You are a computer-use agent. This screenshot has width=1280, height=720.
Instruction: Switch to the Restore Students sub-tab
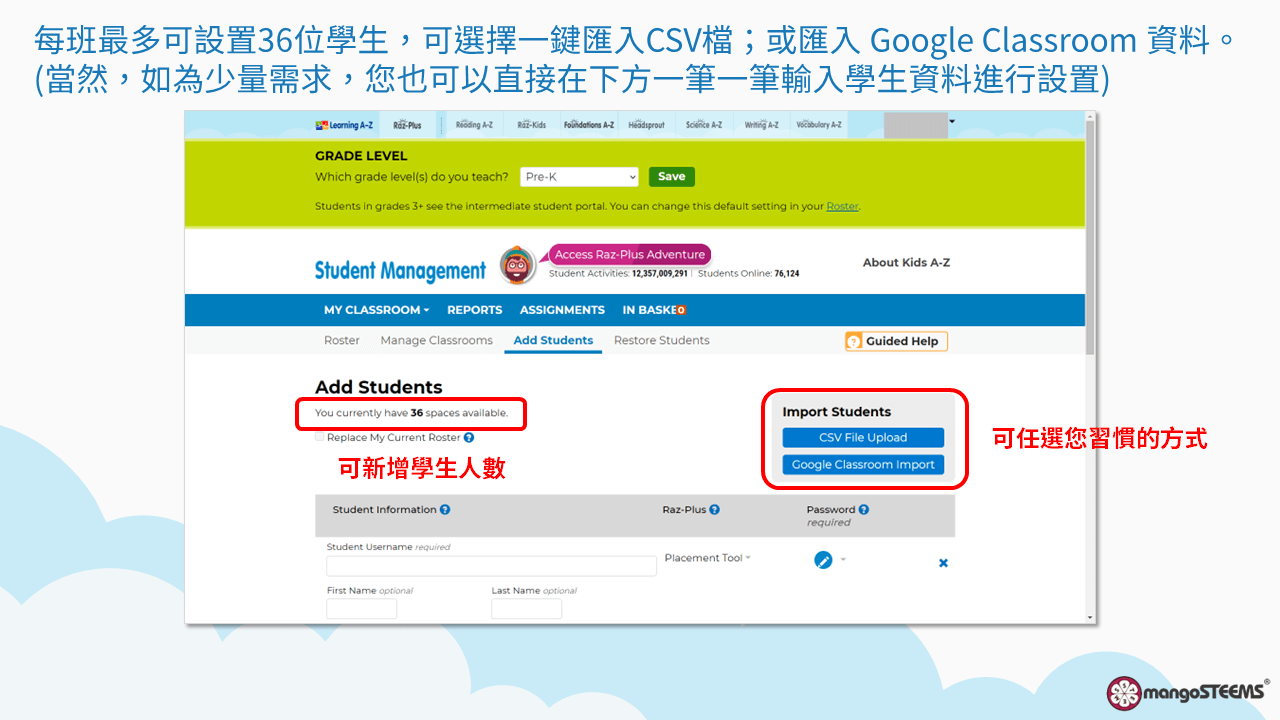[661, 341]
